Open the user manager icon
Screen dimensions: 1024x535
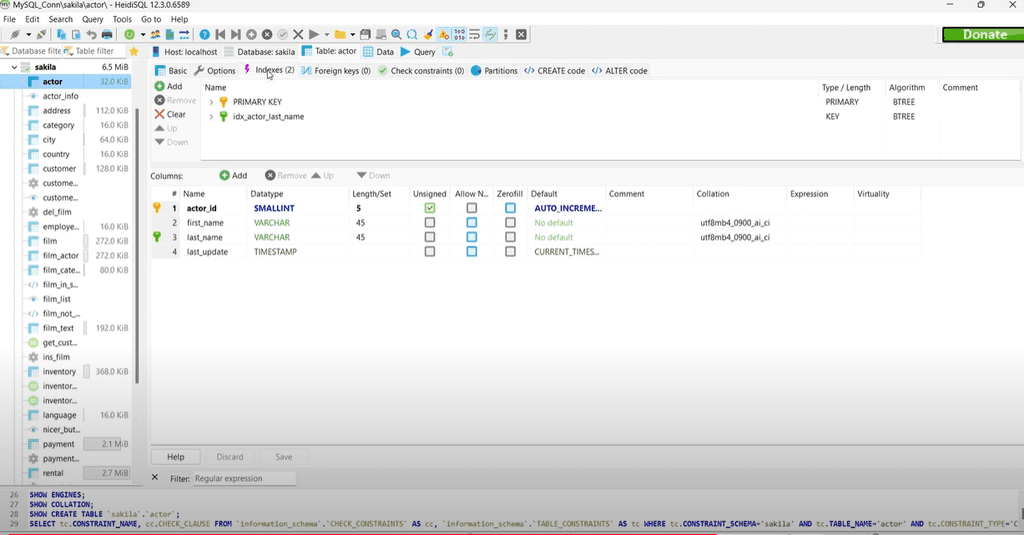point(155,35)
